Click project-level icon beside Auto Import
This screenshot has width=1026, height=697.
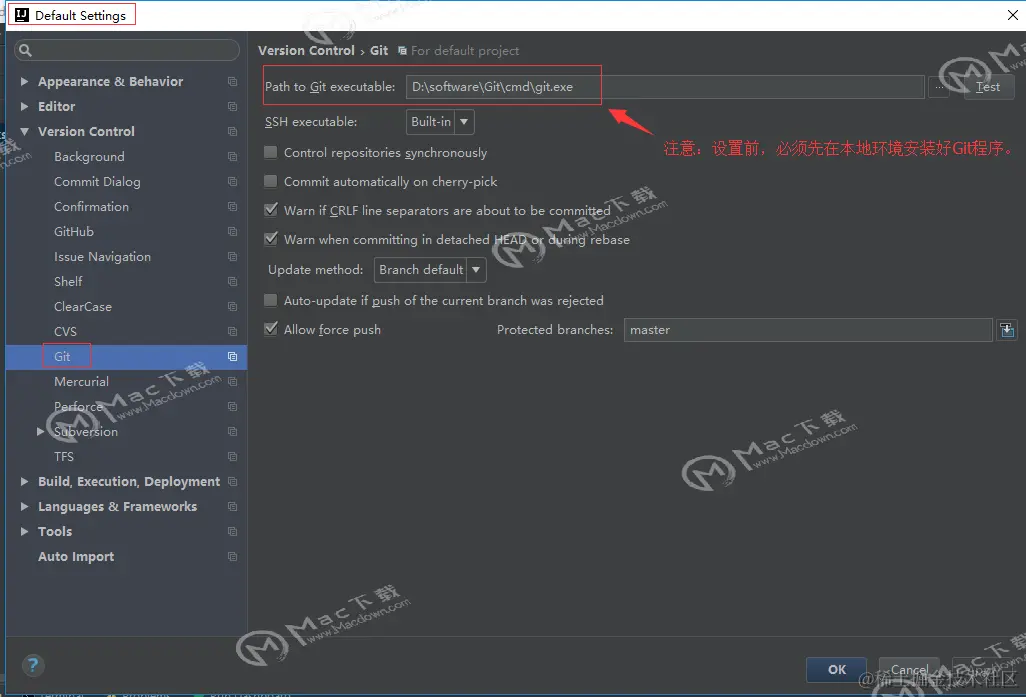[x=232, y=556]
